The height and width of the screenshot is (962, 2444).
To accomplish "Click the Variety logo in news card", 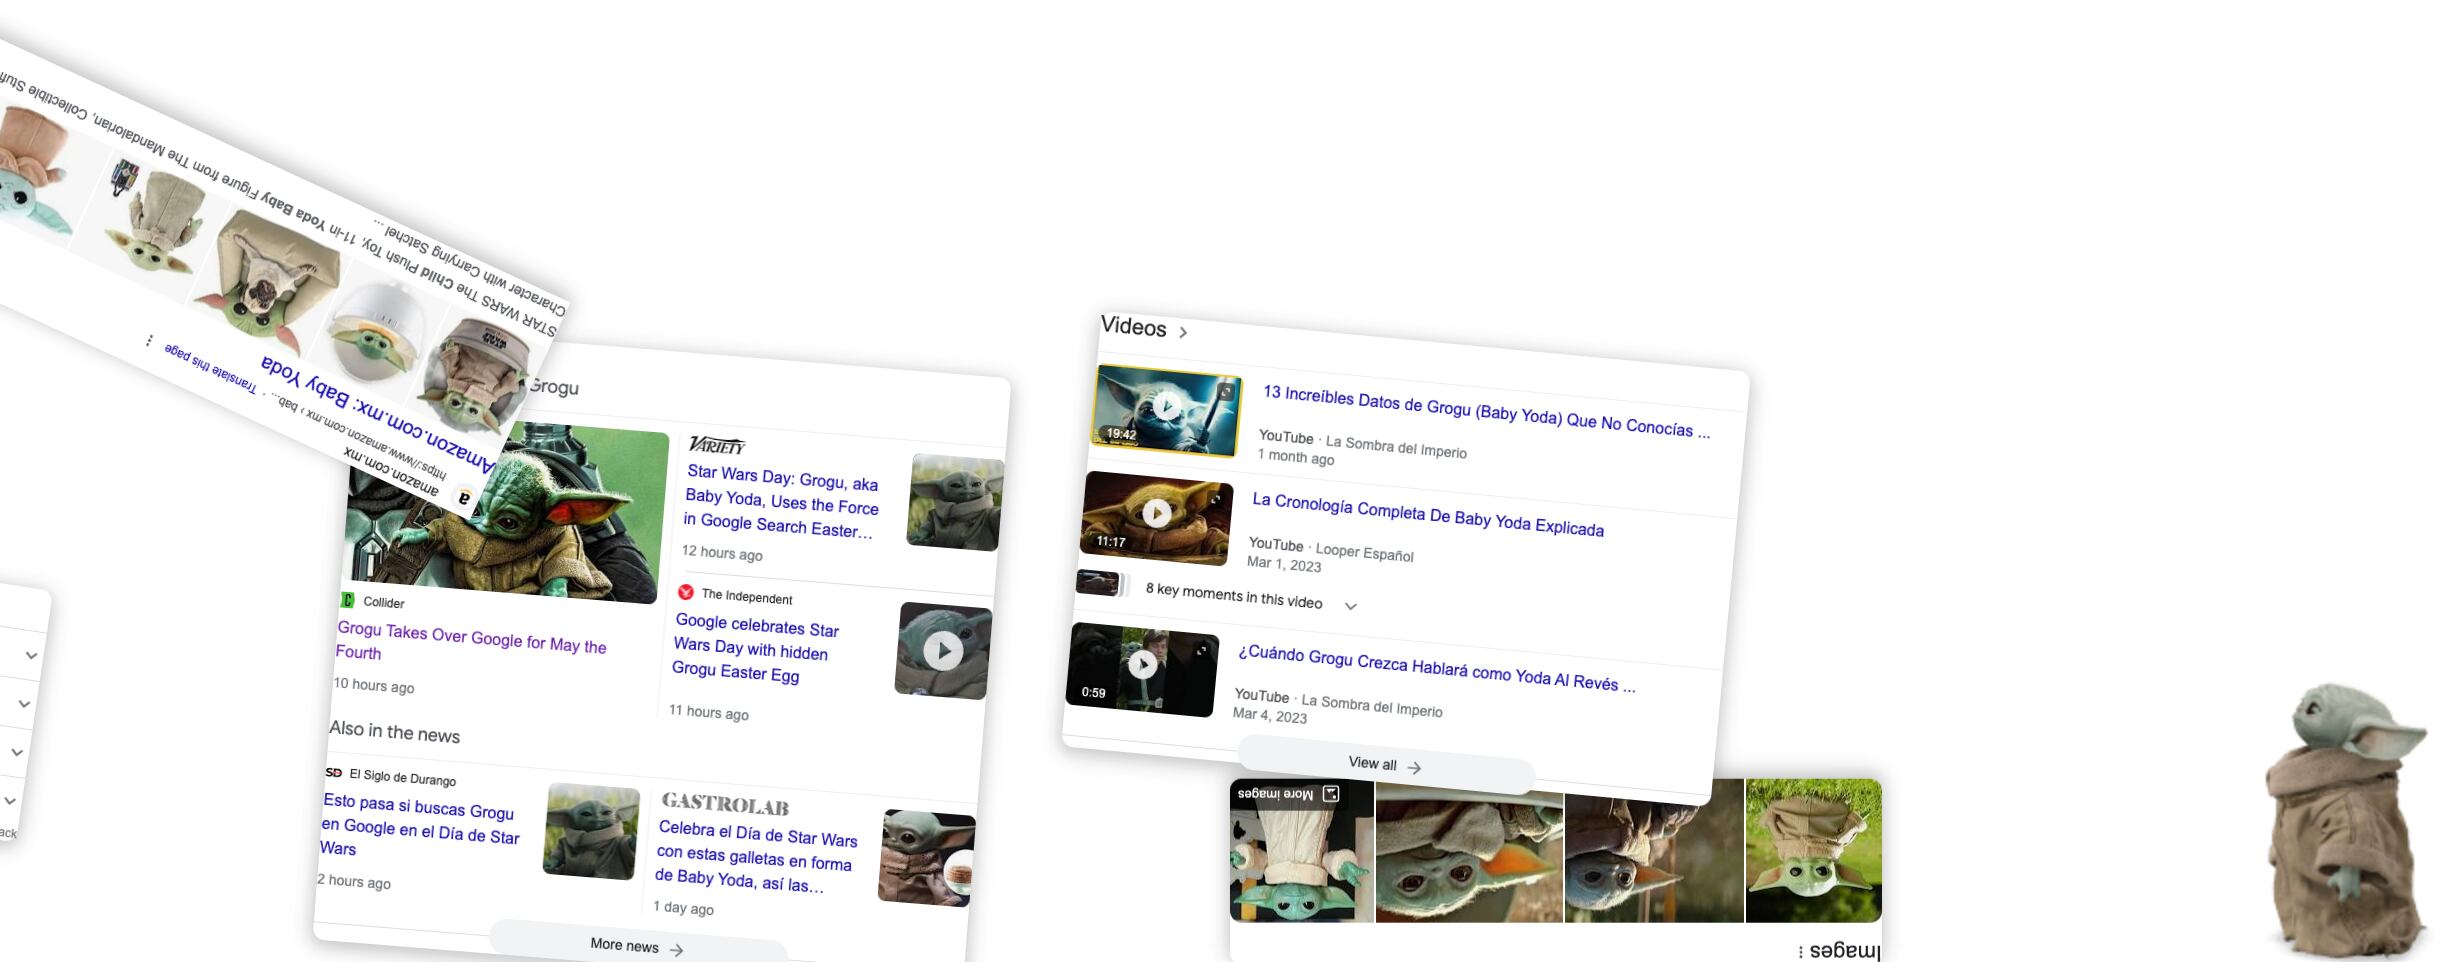I will coord(717,445).
